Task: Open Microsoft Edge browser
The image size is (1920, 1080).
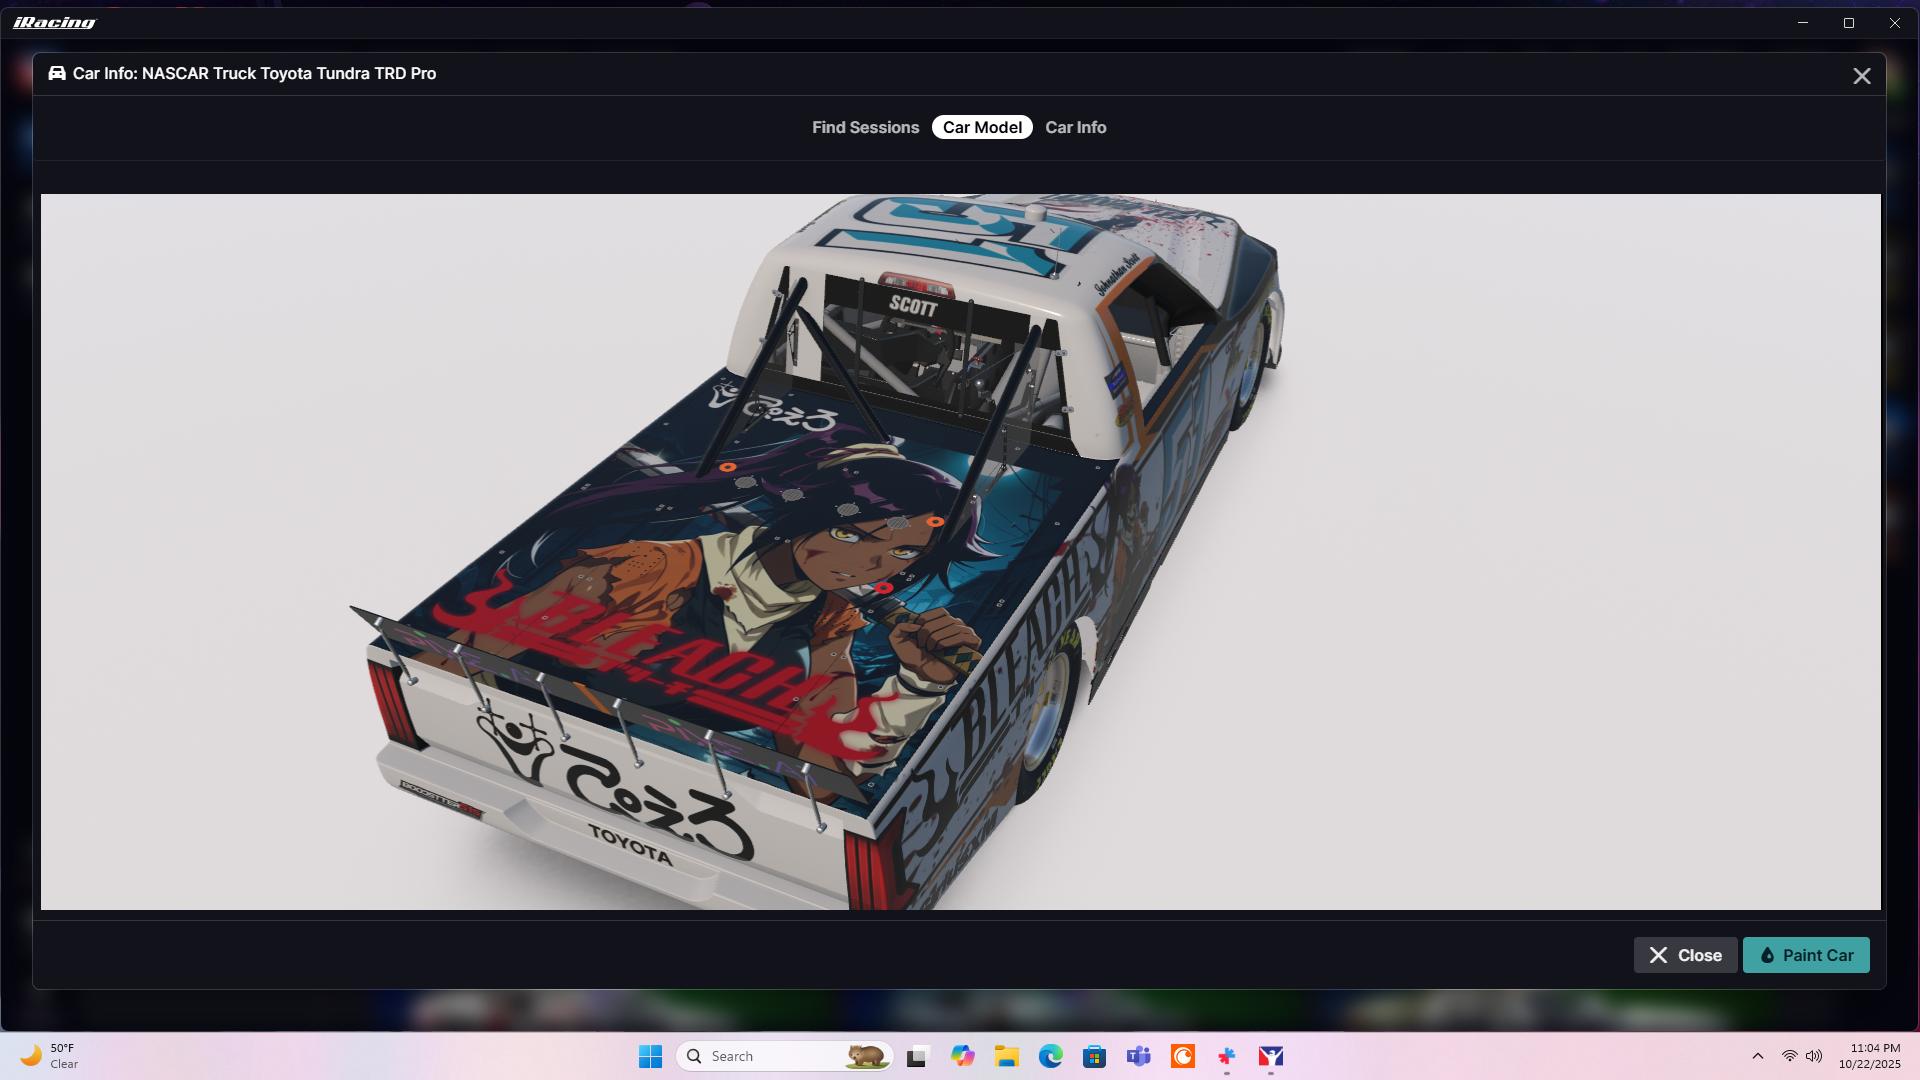Action: click(x=1050, y=1056)
